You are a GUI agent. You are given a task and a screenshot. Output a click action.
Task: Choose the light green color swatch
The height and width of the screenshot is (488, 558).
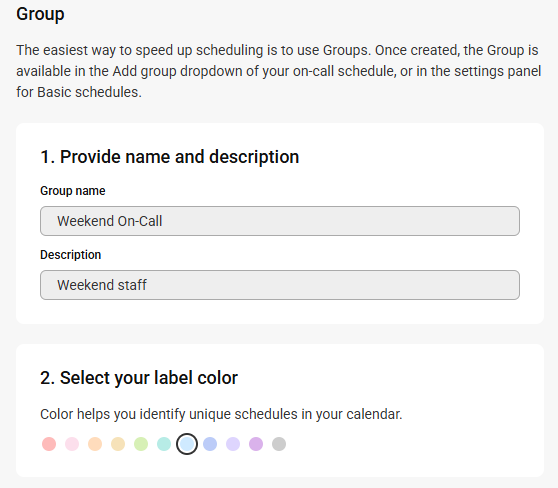[141, 444]
